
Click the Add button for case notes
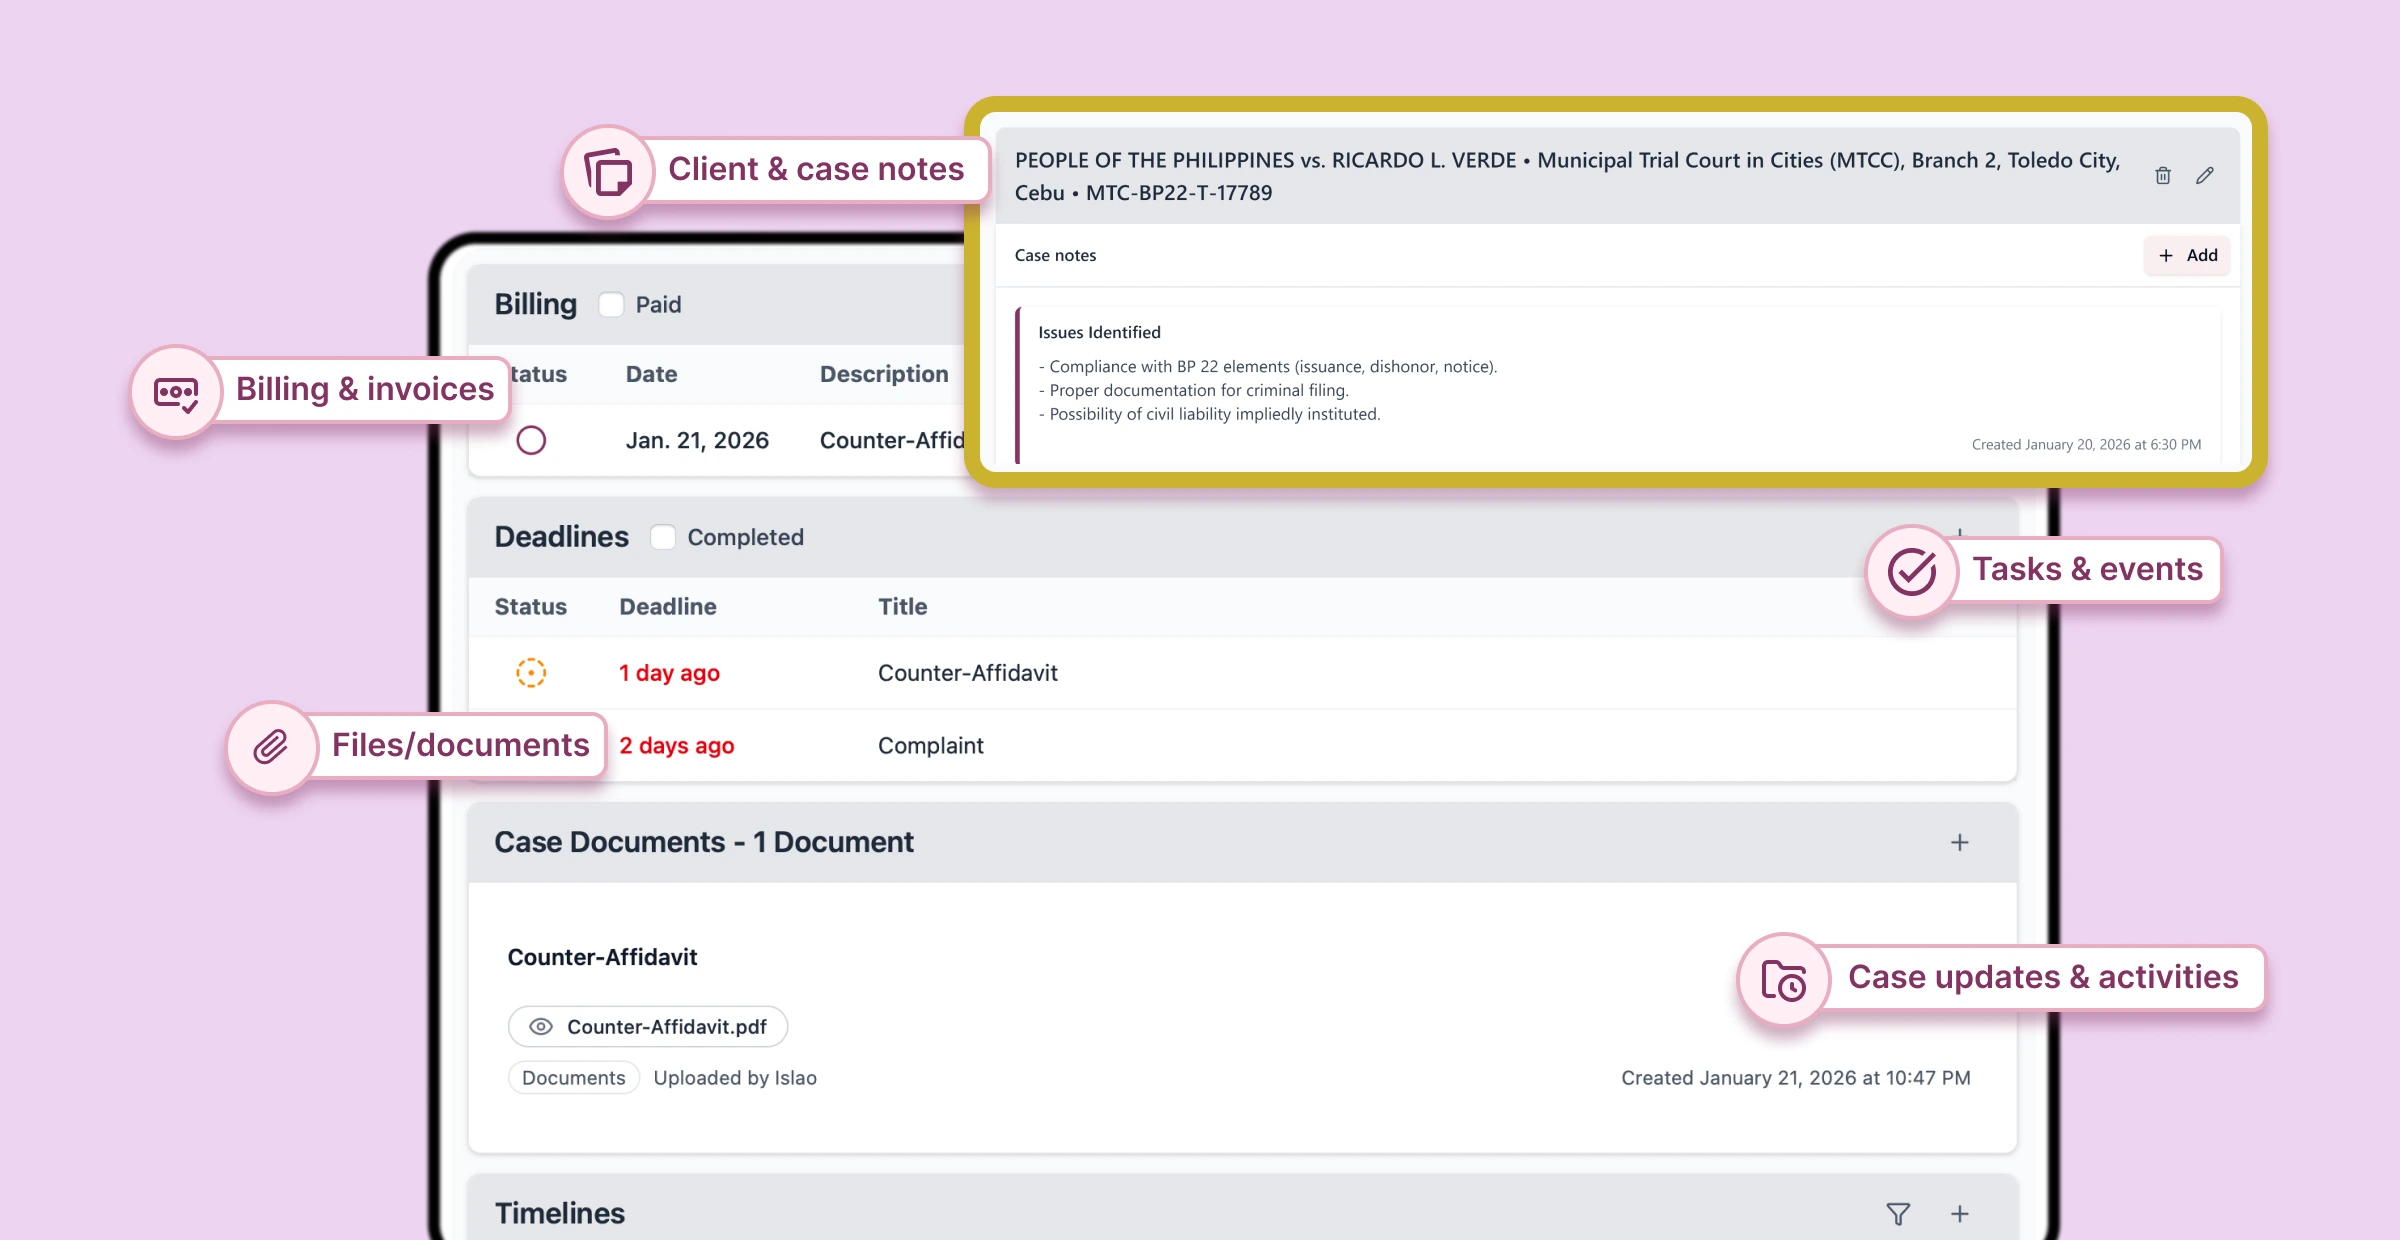(x=2188, y=256)
